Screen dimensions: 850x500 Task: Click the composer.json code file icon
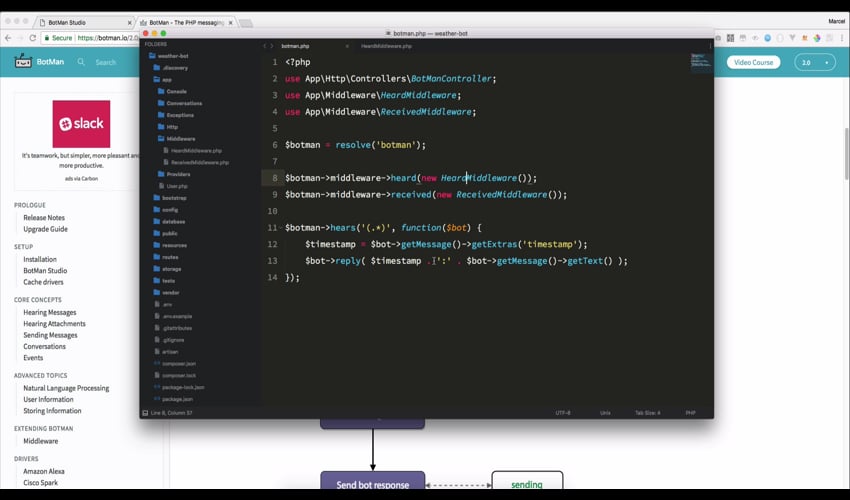[157, 363]
